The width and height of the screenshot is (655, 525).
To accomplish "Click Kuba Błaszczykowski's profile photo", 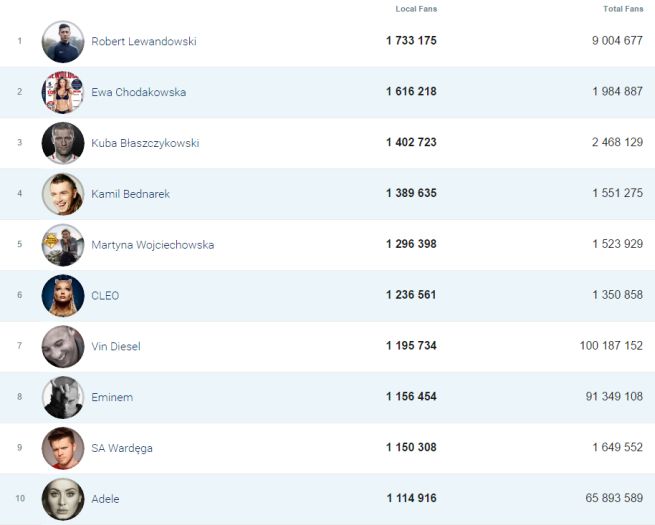I will 63,143.
